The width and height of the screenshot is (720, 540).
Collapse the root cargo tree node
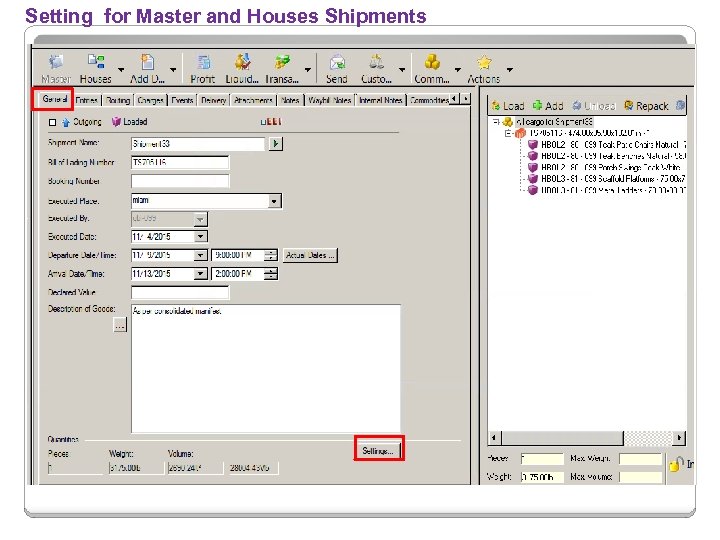pos(496,122)
